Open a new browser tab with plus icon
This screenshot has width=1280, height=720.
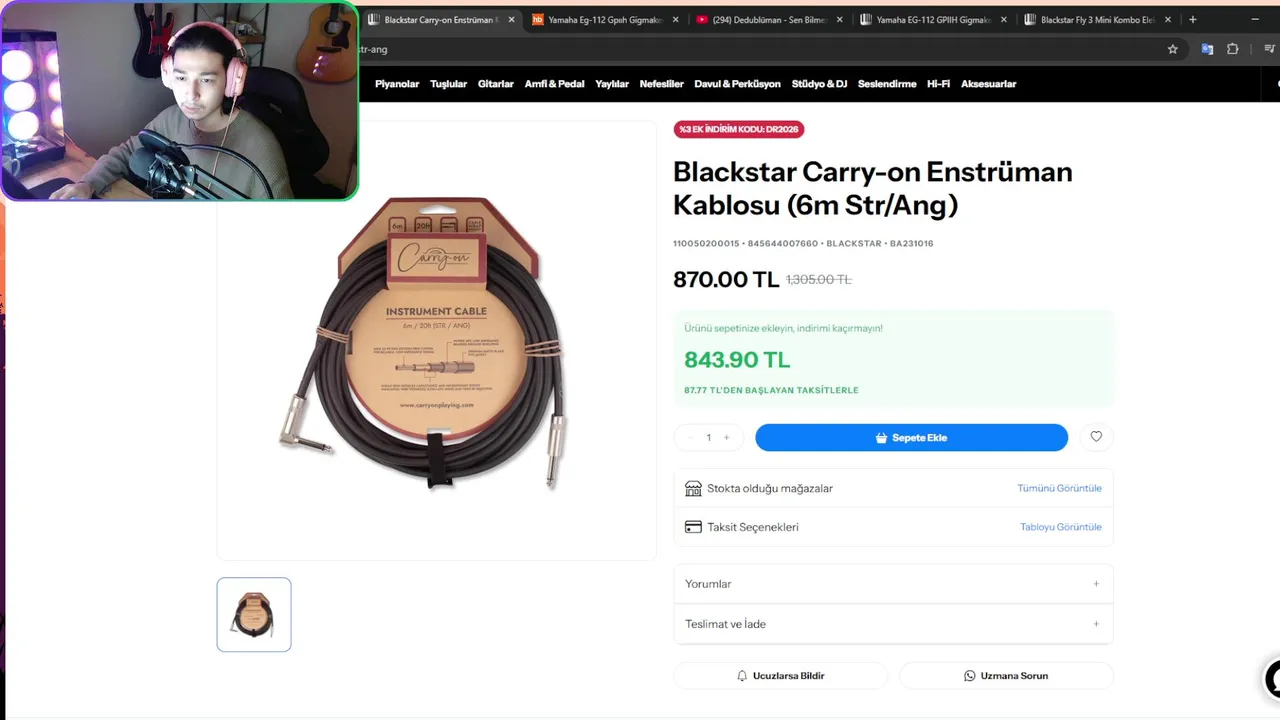point(1192,19)
